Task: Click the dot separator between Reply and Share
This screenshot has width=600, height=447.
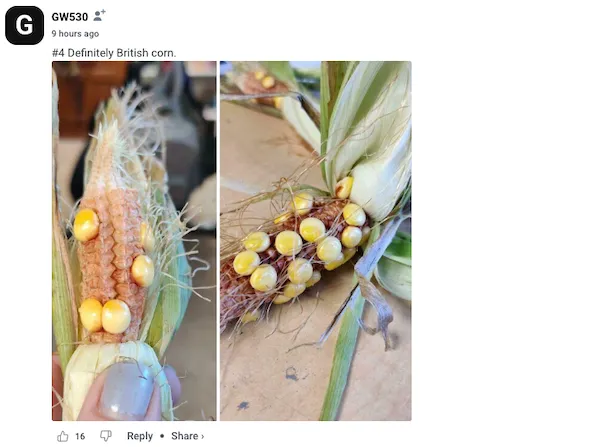Action: pos(162,436)
